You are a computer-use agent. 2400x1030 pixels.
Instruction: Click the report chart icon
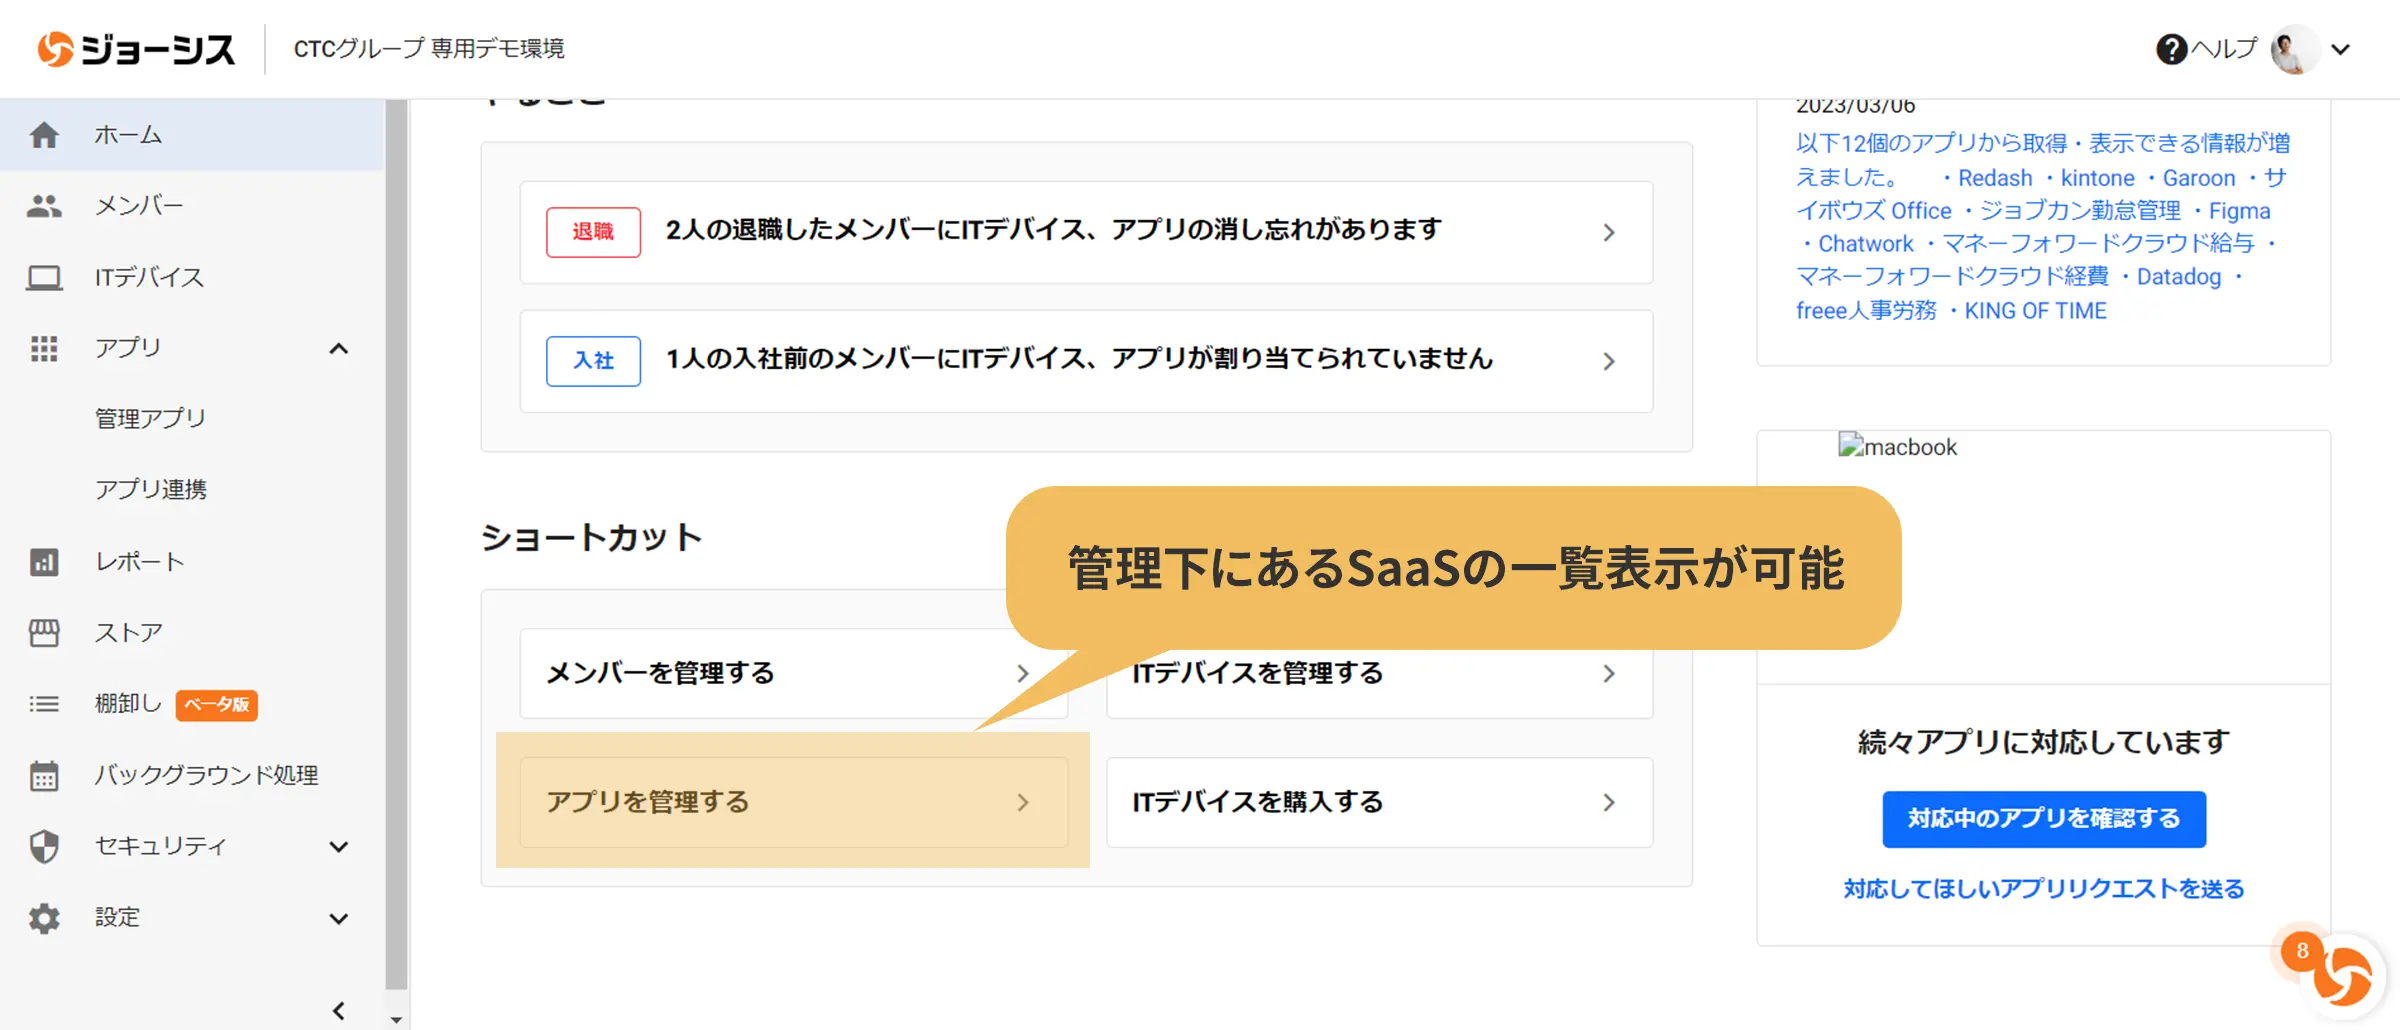coord(44,562)
